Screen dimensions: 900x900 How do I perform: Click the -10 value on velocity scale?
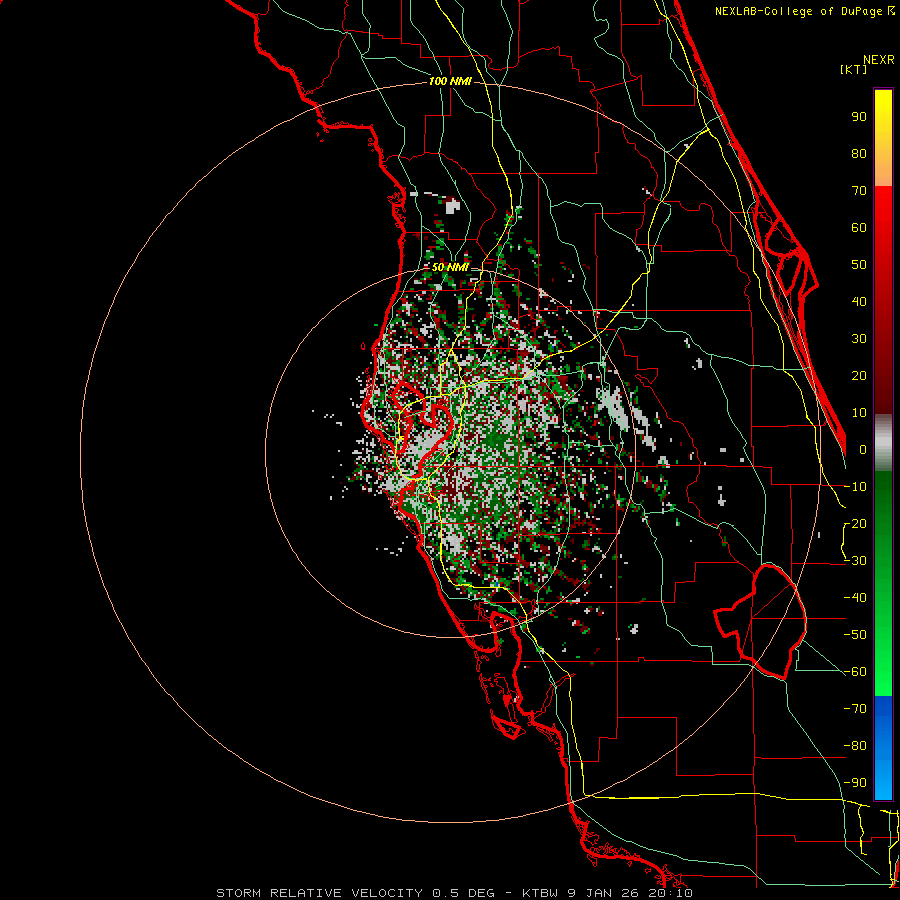pyautogui.click(x=855, y=487)
